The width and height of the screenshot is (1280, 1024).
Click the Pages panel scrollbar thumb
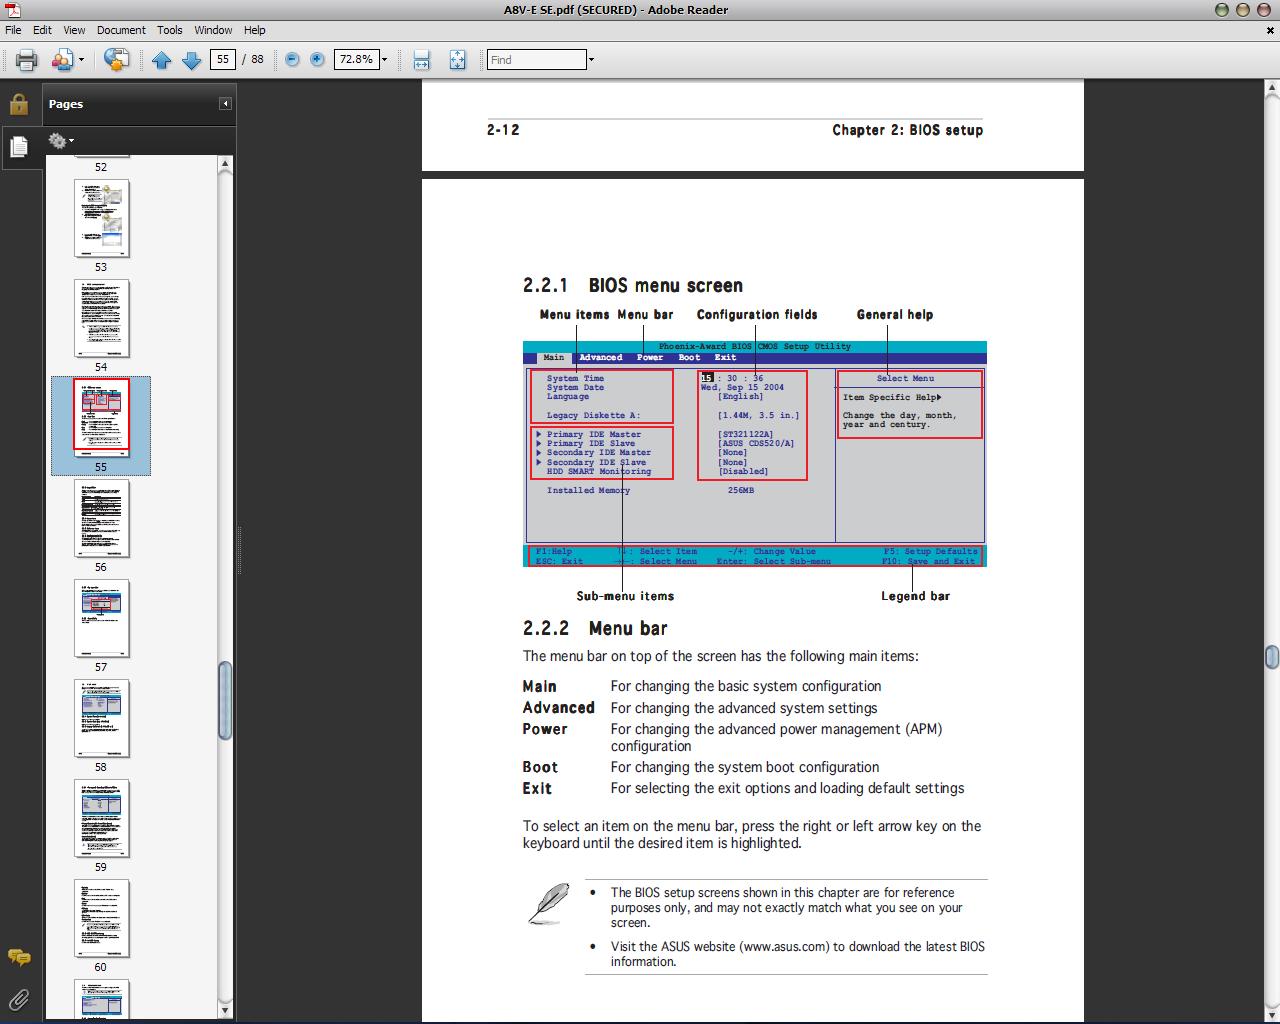click(225, 700)
